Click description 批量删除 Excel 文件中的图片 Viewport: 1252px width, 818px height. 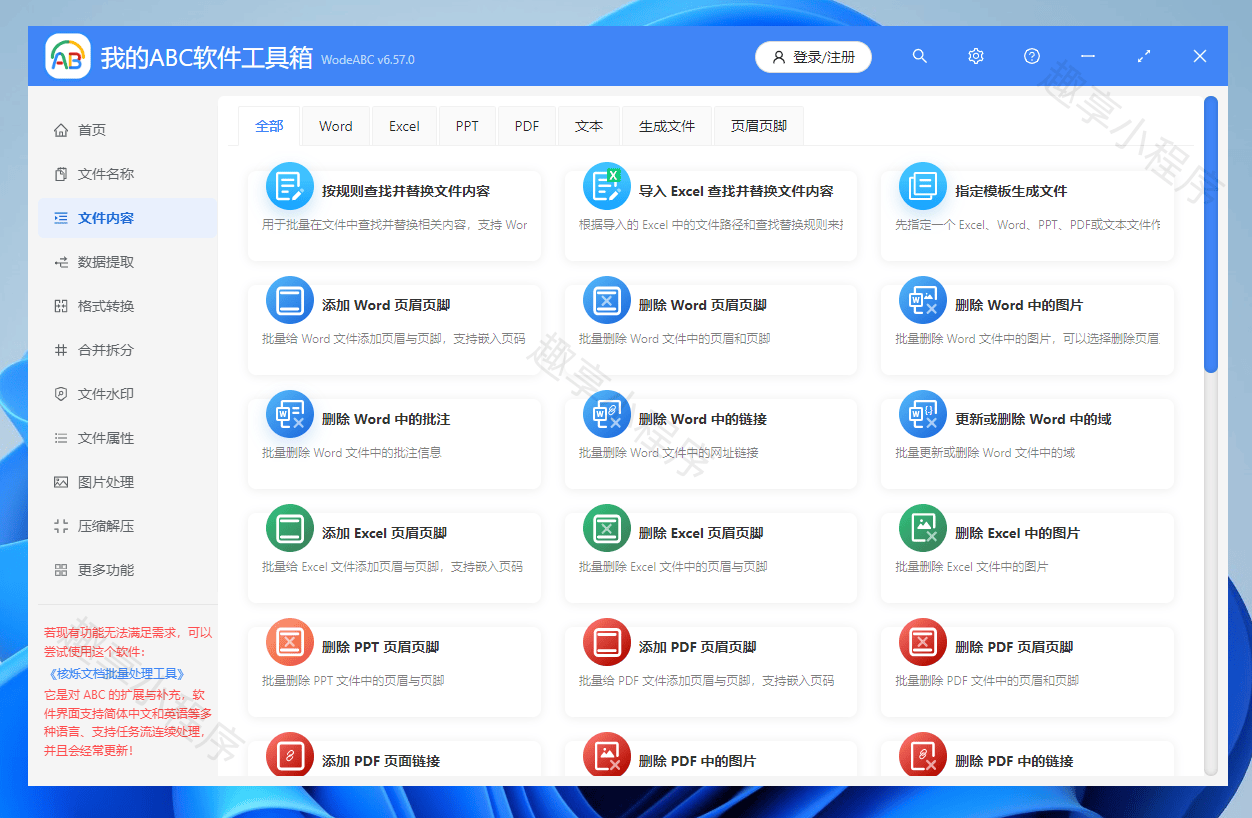click(x=972, y=567)
